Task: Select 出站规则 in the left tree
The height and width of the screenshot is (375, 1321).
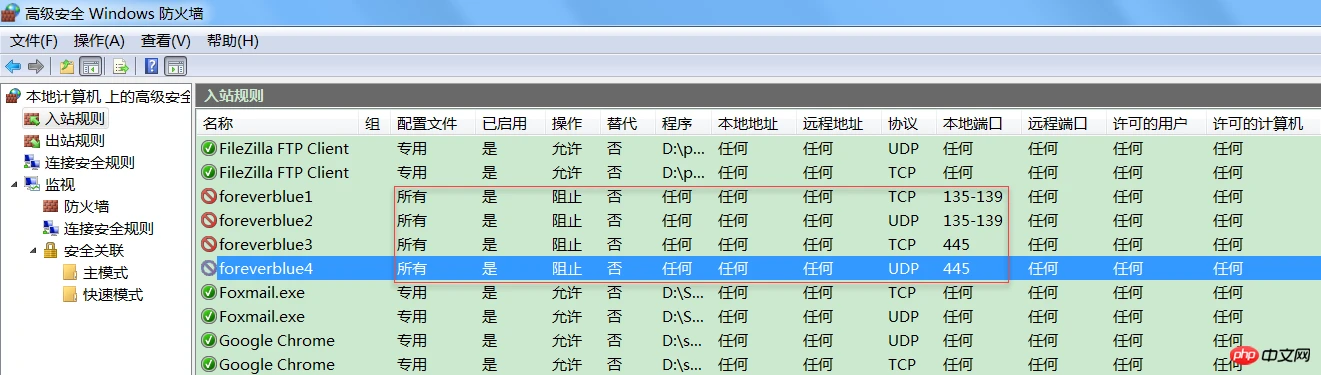Action: 74,141
